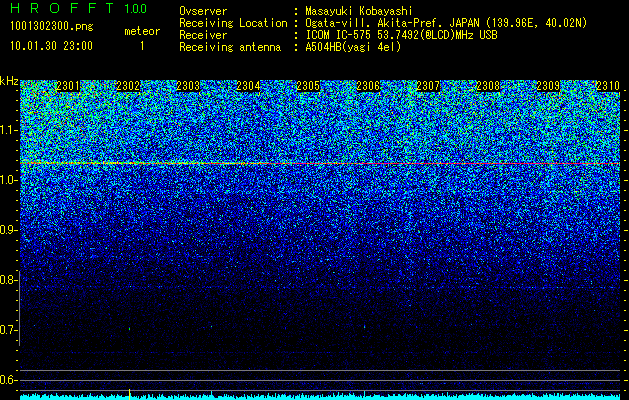Click observer name Masayuki Kobayashi
This screenshot has height=400, width=629.
(359, 11)
